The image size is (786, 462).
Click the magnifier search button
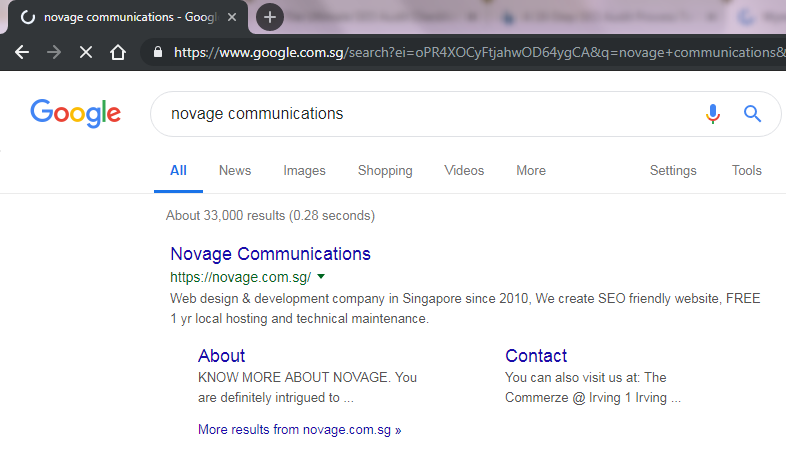(752, 114)
